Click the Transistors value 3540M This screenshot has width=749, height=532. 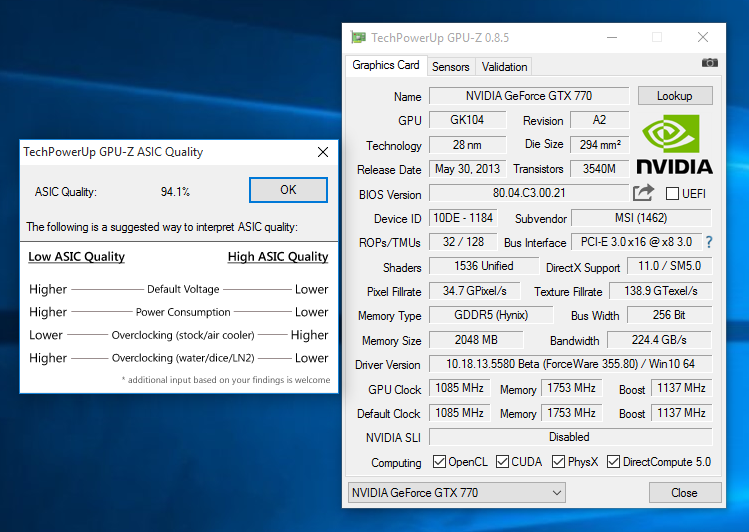pos(599,169)
